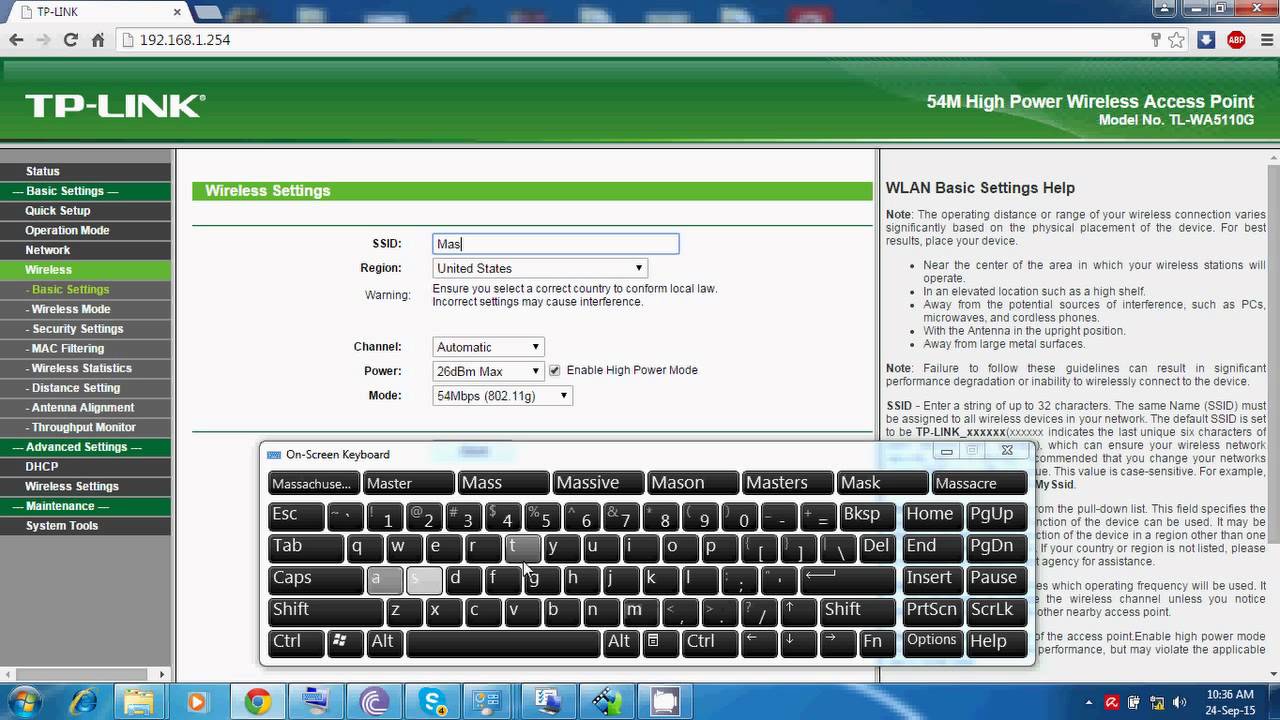Click the Options key on the keyboard
Screen dimensions: 1280x720
point(932,642)
